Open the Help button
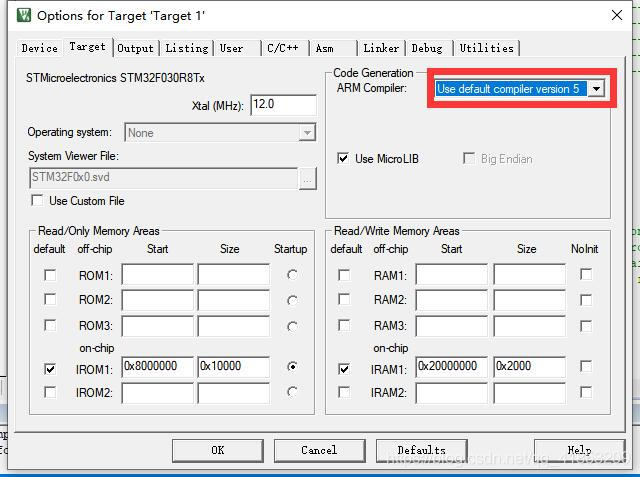The image size is (640, 477). [x=579, y=450]
